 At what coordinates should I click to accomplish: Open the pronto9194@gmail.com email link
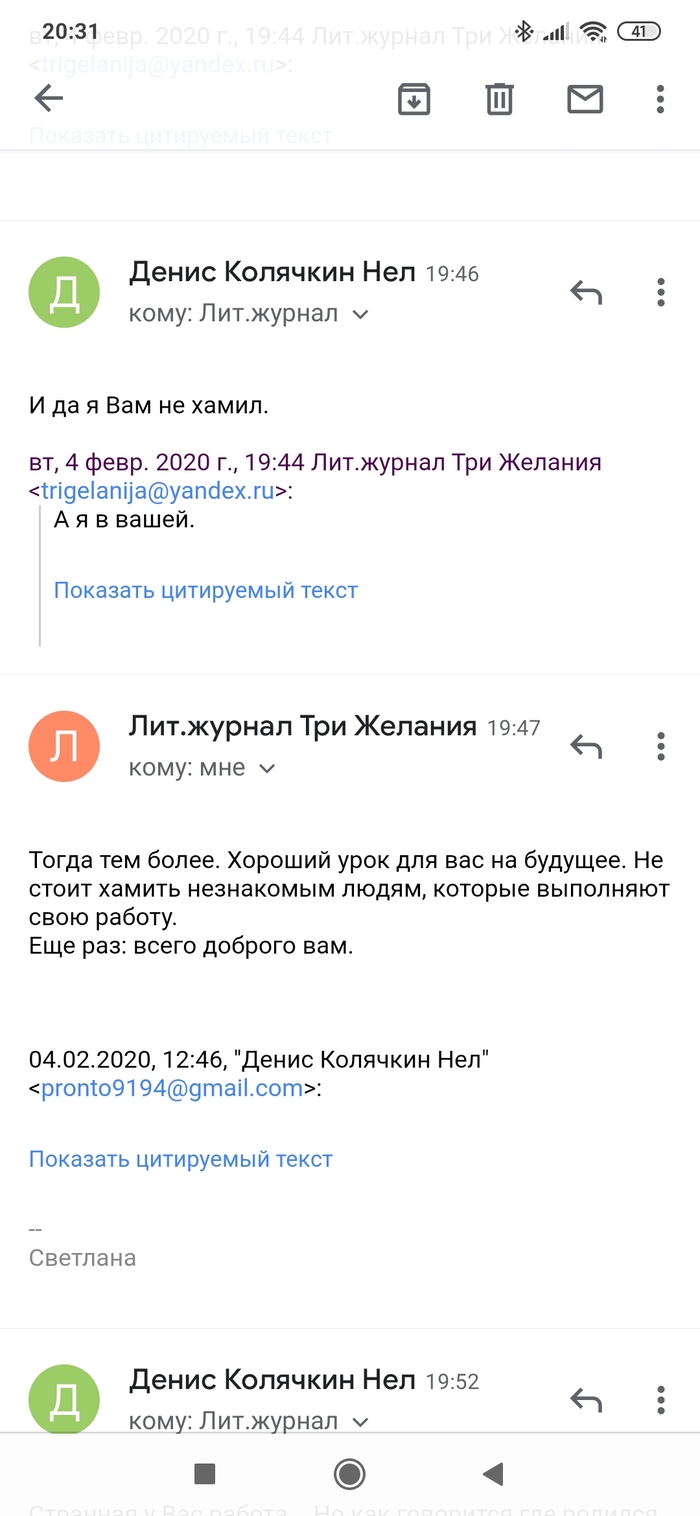(x=171, y=1088)
